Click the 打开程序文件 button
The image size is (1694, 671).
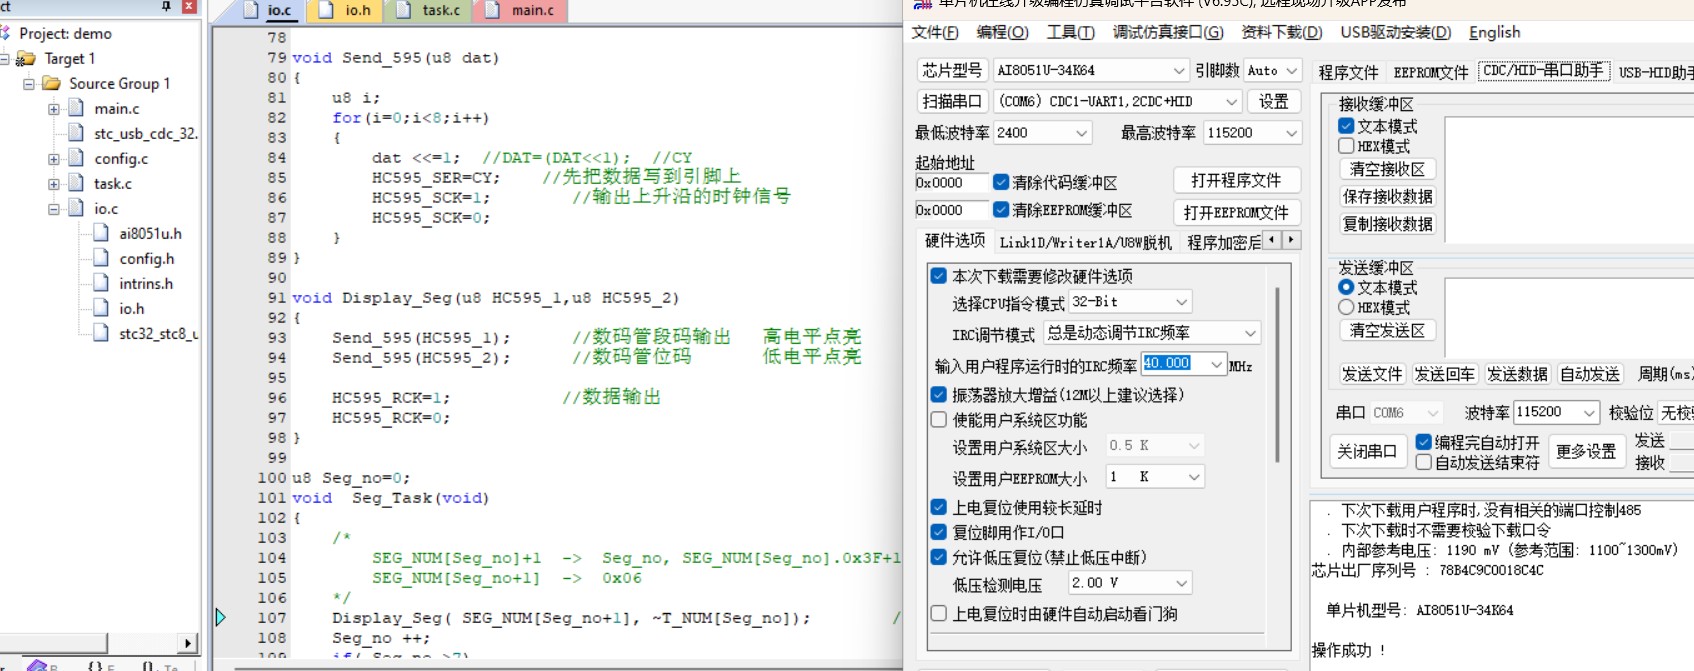[x=1236, y=180]
